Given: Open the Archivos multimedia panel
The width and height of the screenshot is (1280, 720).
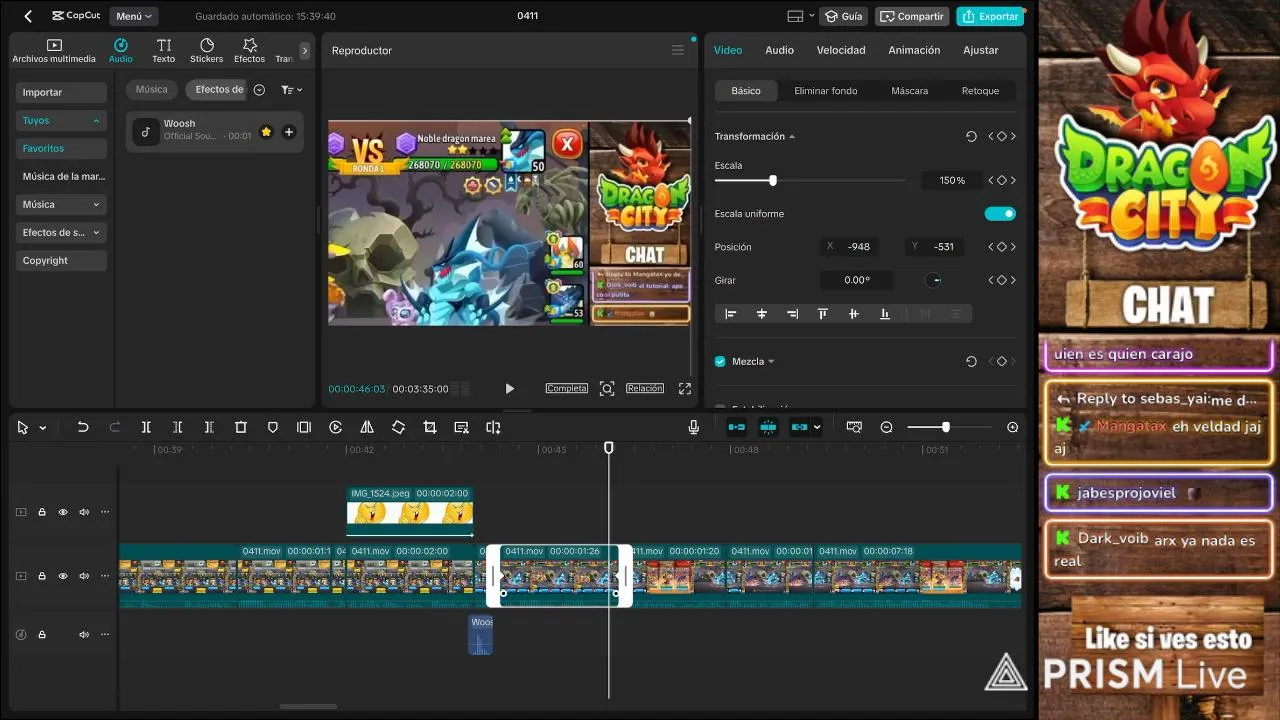Looking at the screenshot, I should tap(54, 51).
